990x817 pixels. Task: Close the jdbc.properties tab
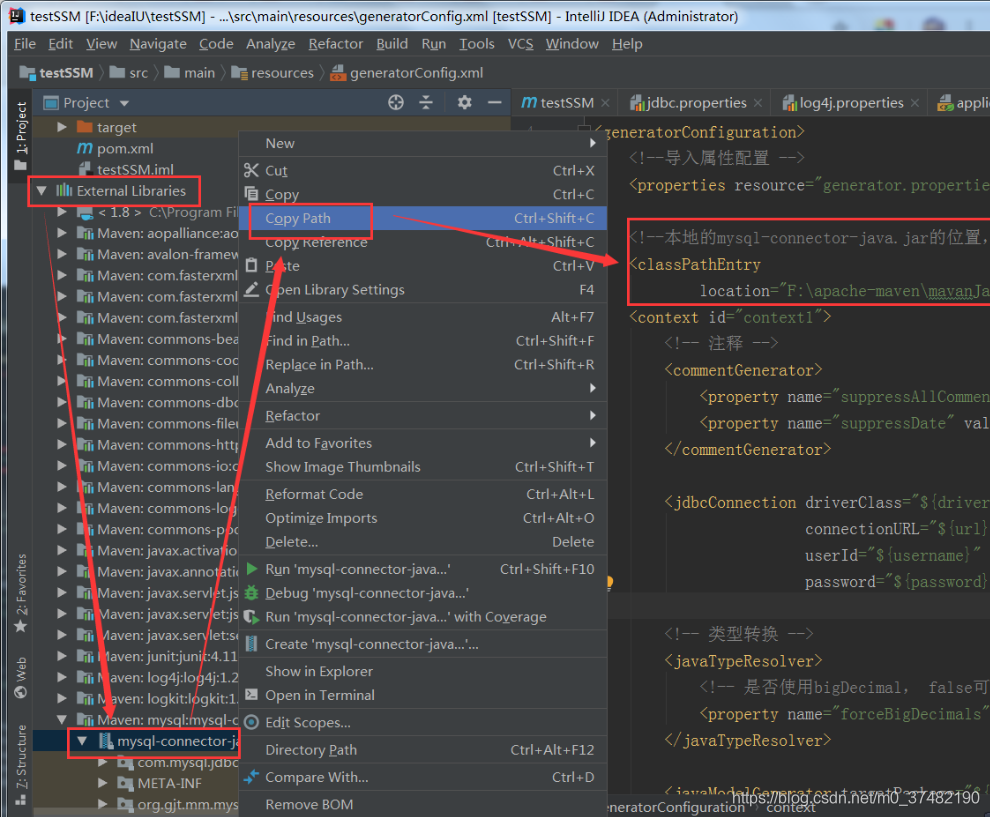pyautogui.click(x=758, y=102)
